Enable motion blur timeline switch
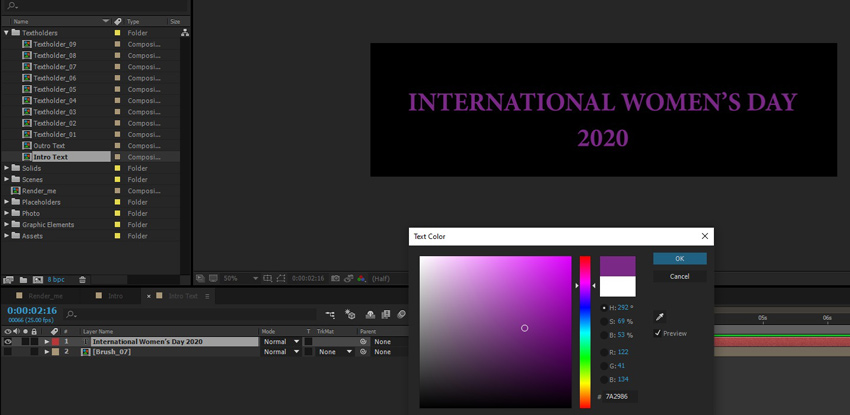This screenshot has width=850, height=415. (x=401, y=314)
